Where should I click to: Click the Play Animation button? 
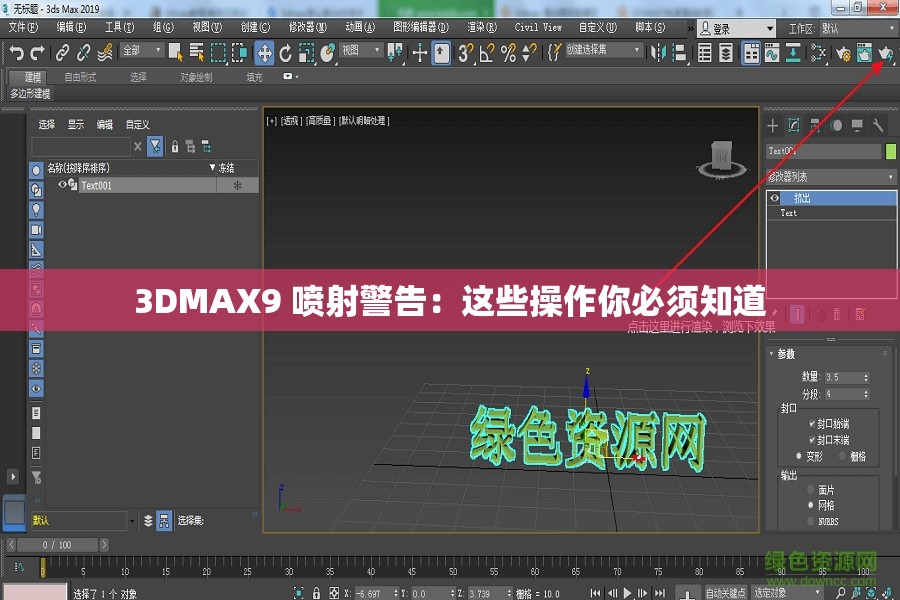click(x=627, y=593)
